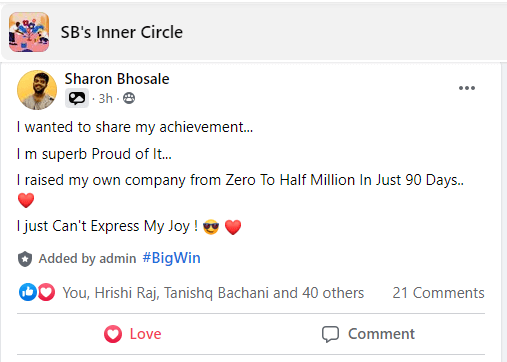Image resolution: width=507 pixels, height=362 pixels.
Task: Click the Added by admin label
Action: (87, 259)
